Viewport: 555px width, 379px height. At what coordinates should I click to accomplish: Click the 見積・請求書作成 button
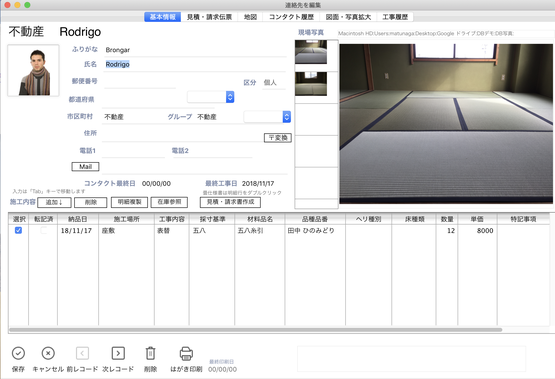[230, 202]
